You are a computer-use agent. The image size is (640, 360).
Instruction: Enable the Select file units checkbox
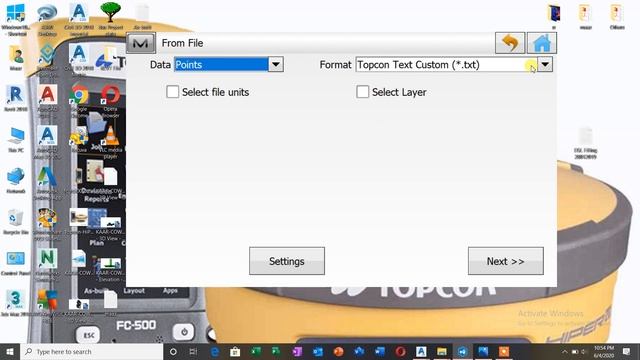[172, 92]
